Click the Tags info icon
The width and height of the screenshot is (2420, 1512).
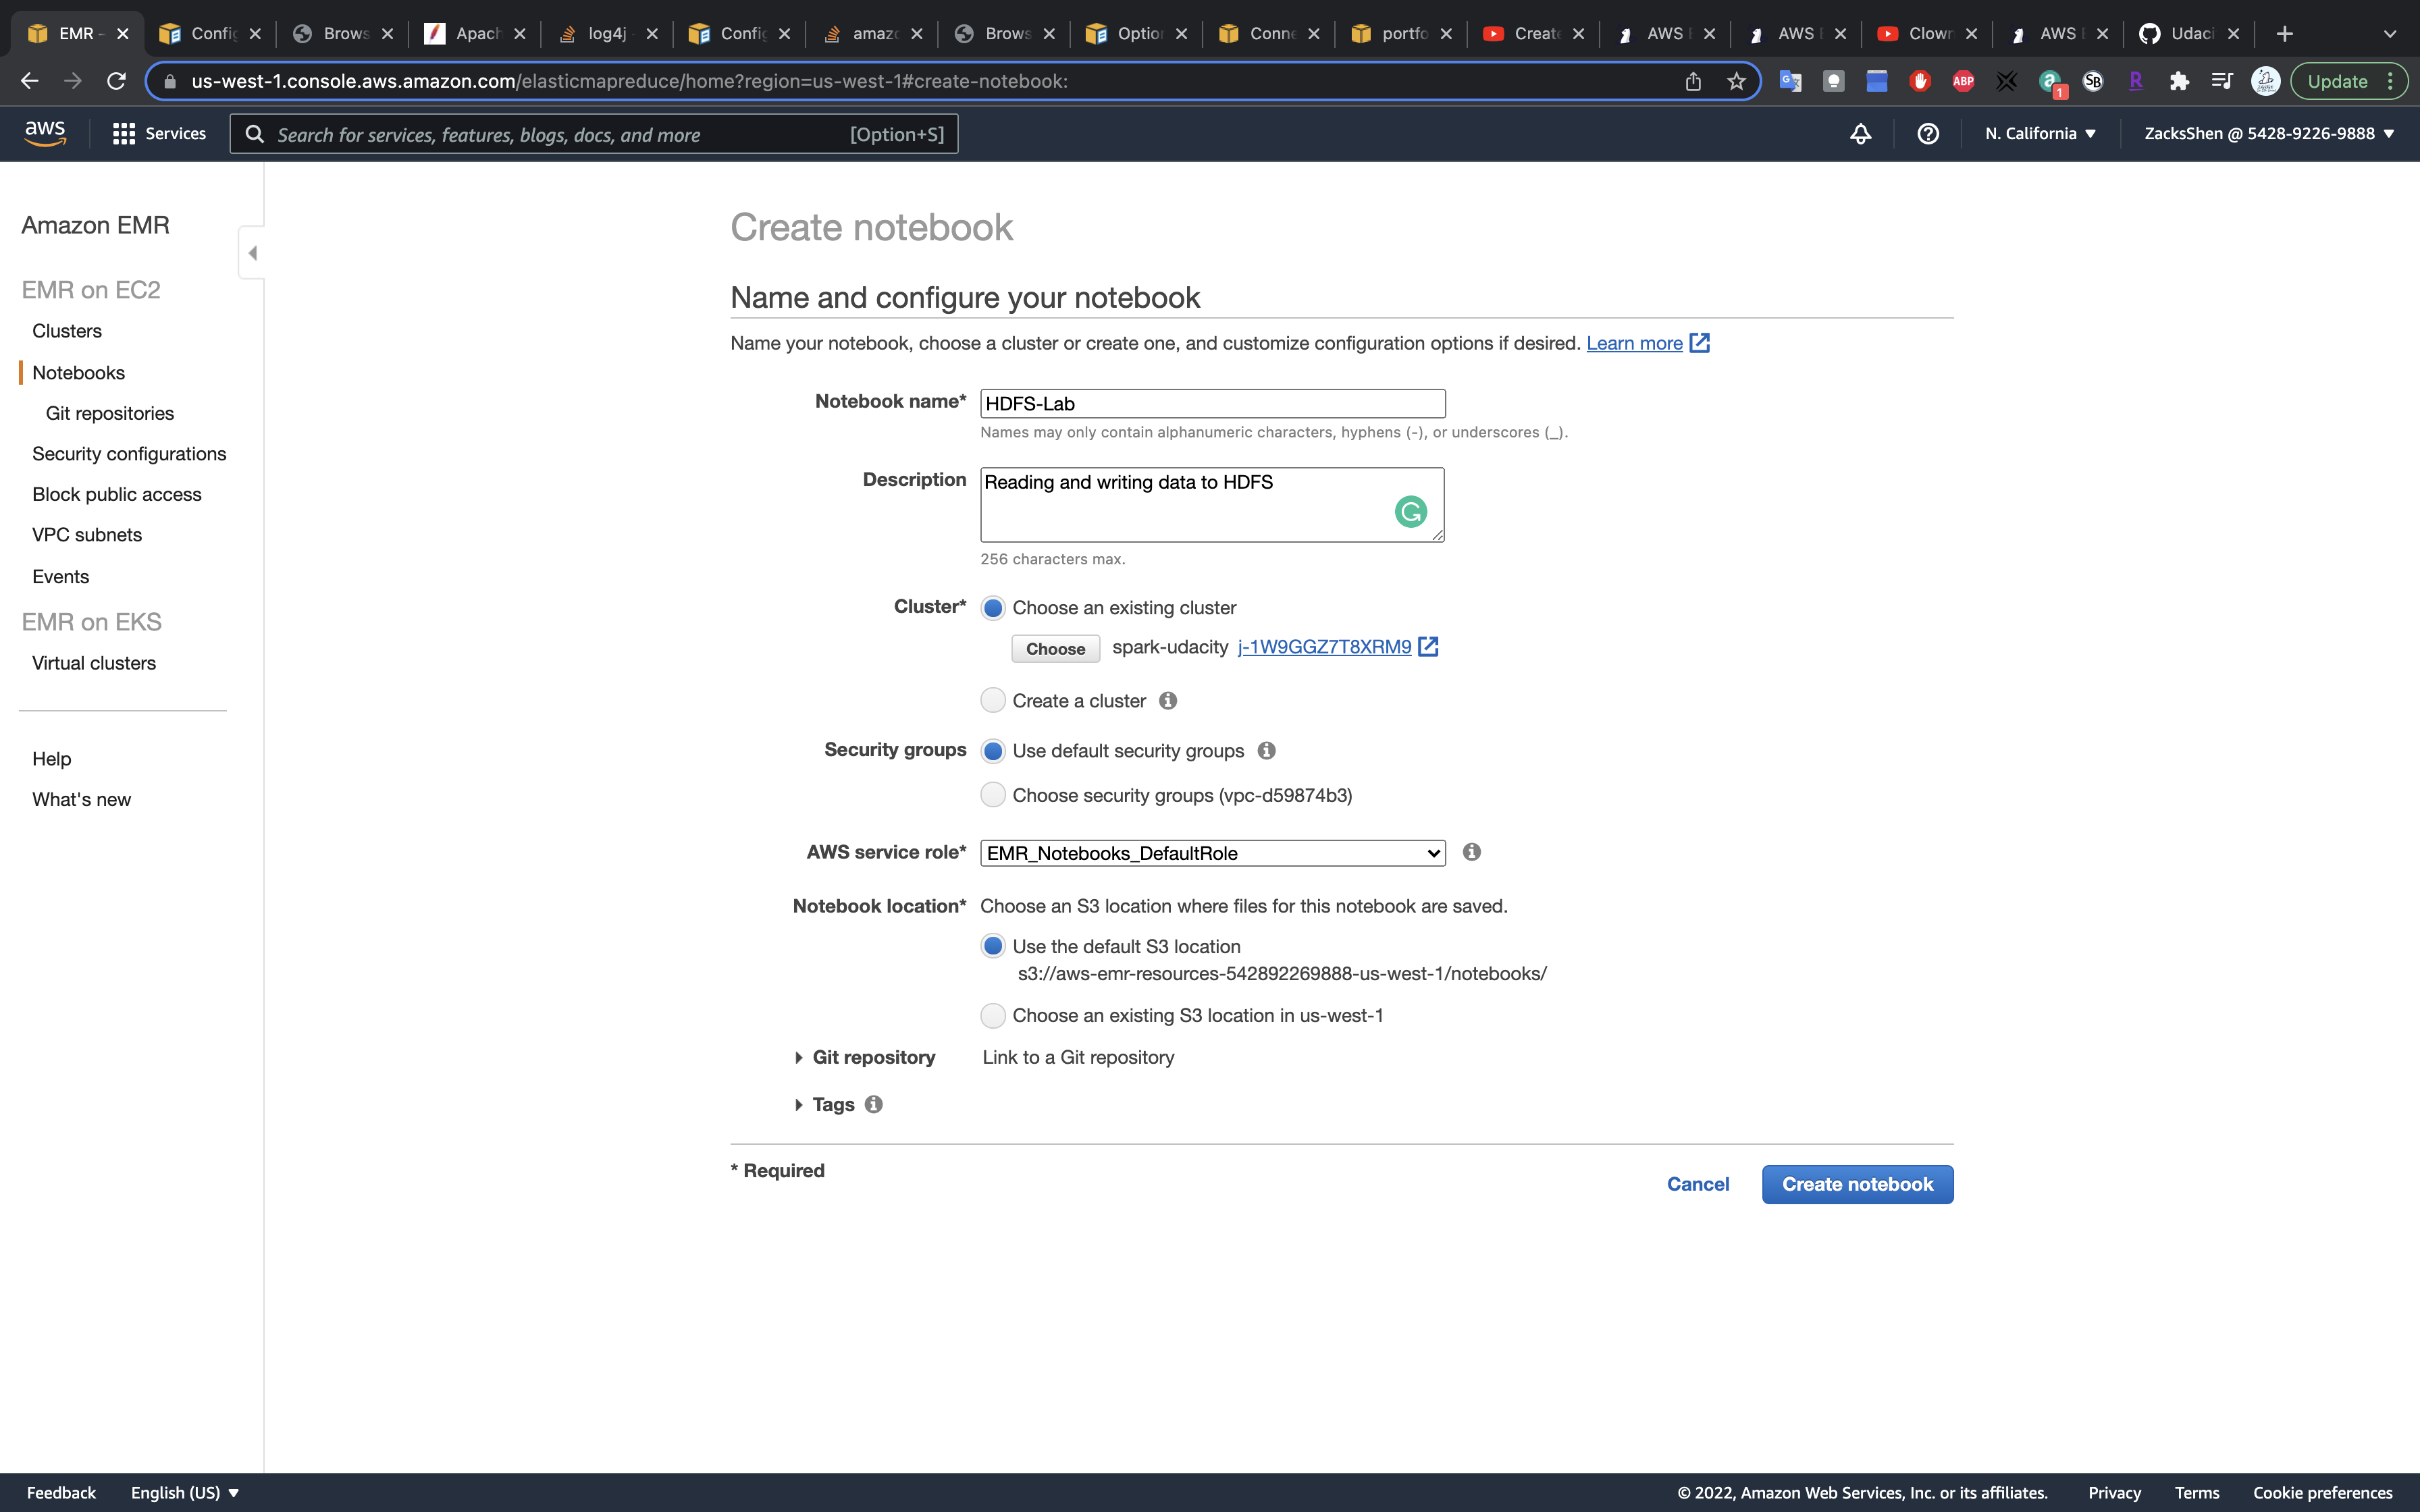click(x=874, y=1104)
